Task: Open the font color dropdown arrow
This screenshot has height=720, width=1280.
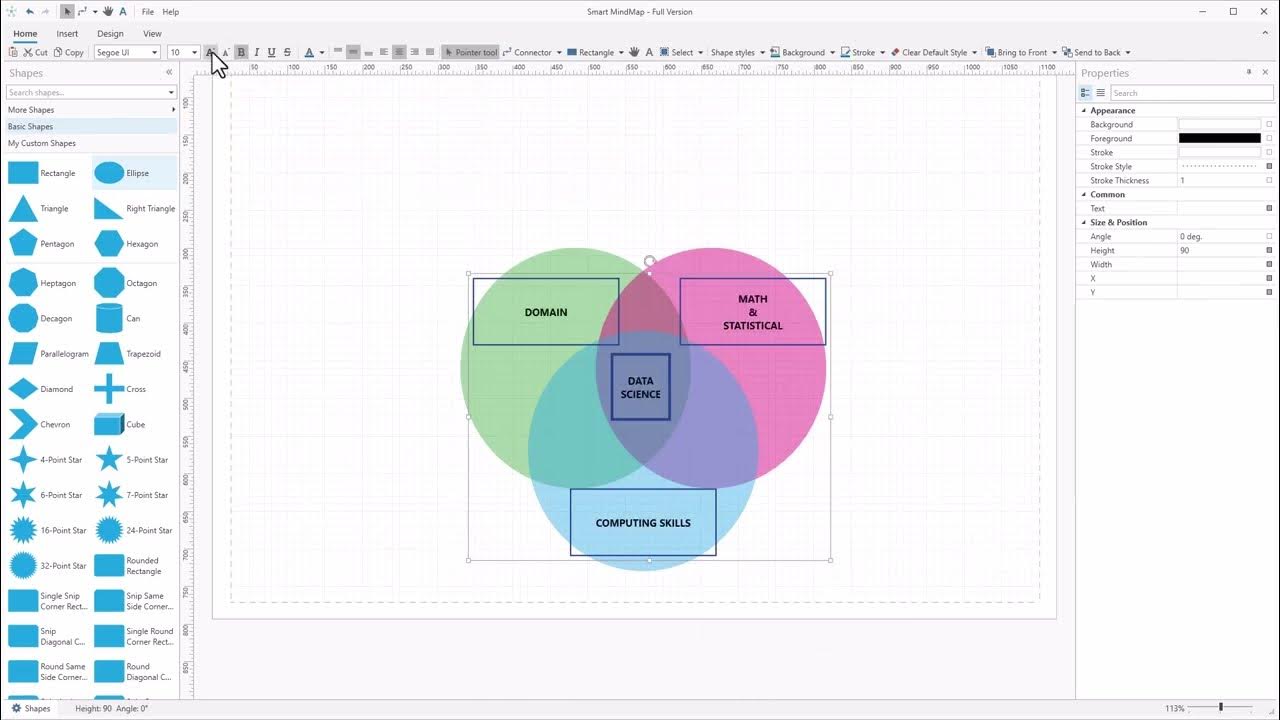Action: 322,52
